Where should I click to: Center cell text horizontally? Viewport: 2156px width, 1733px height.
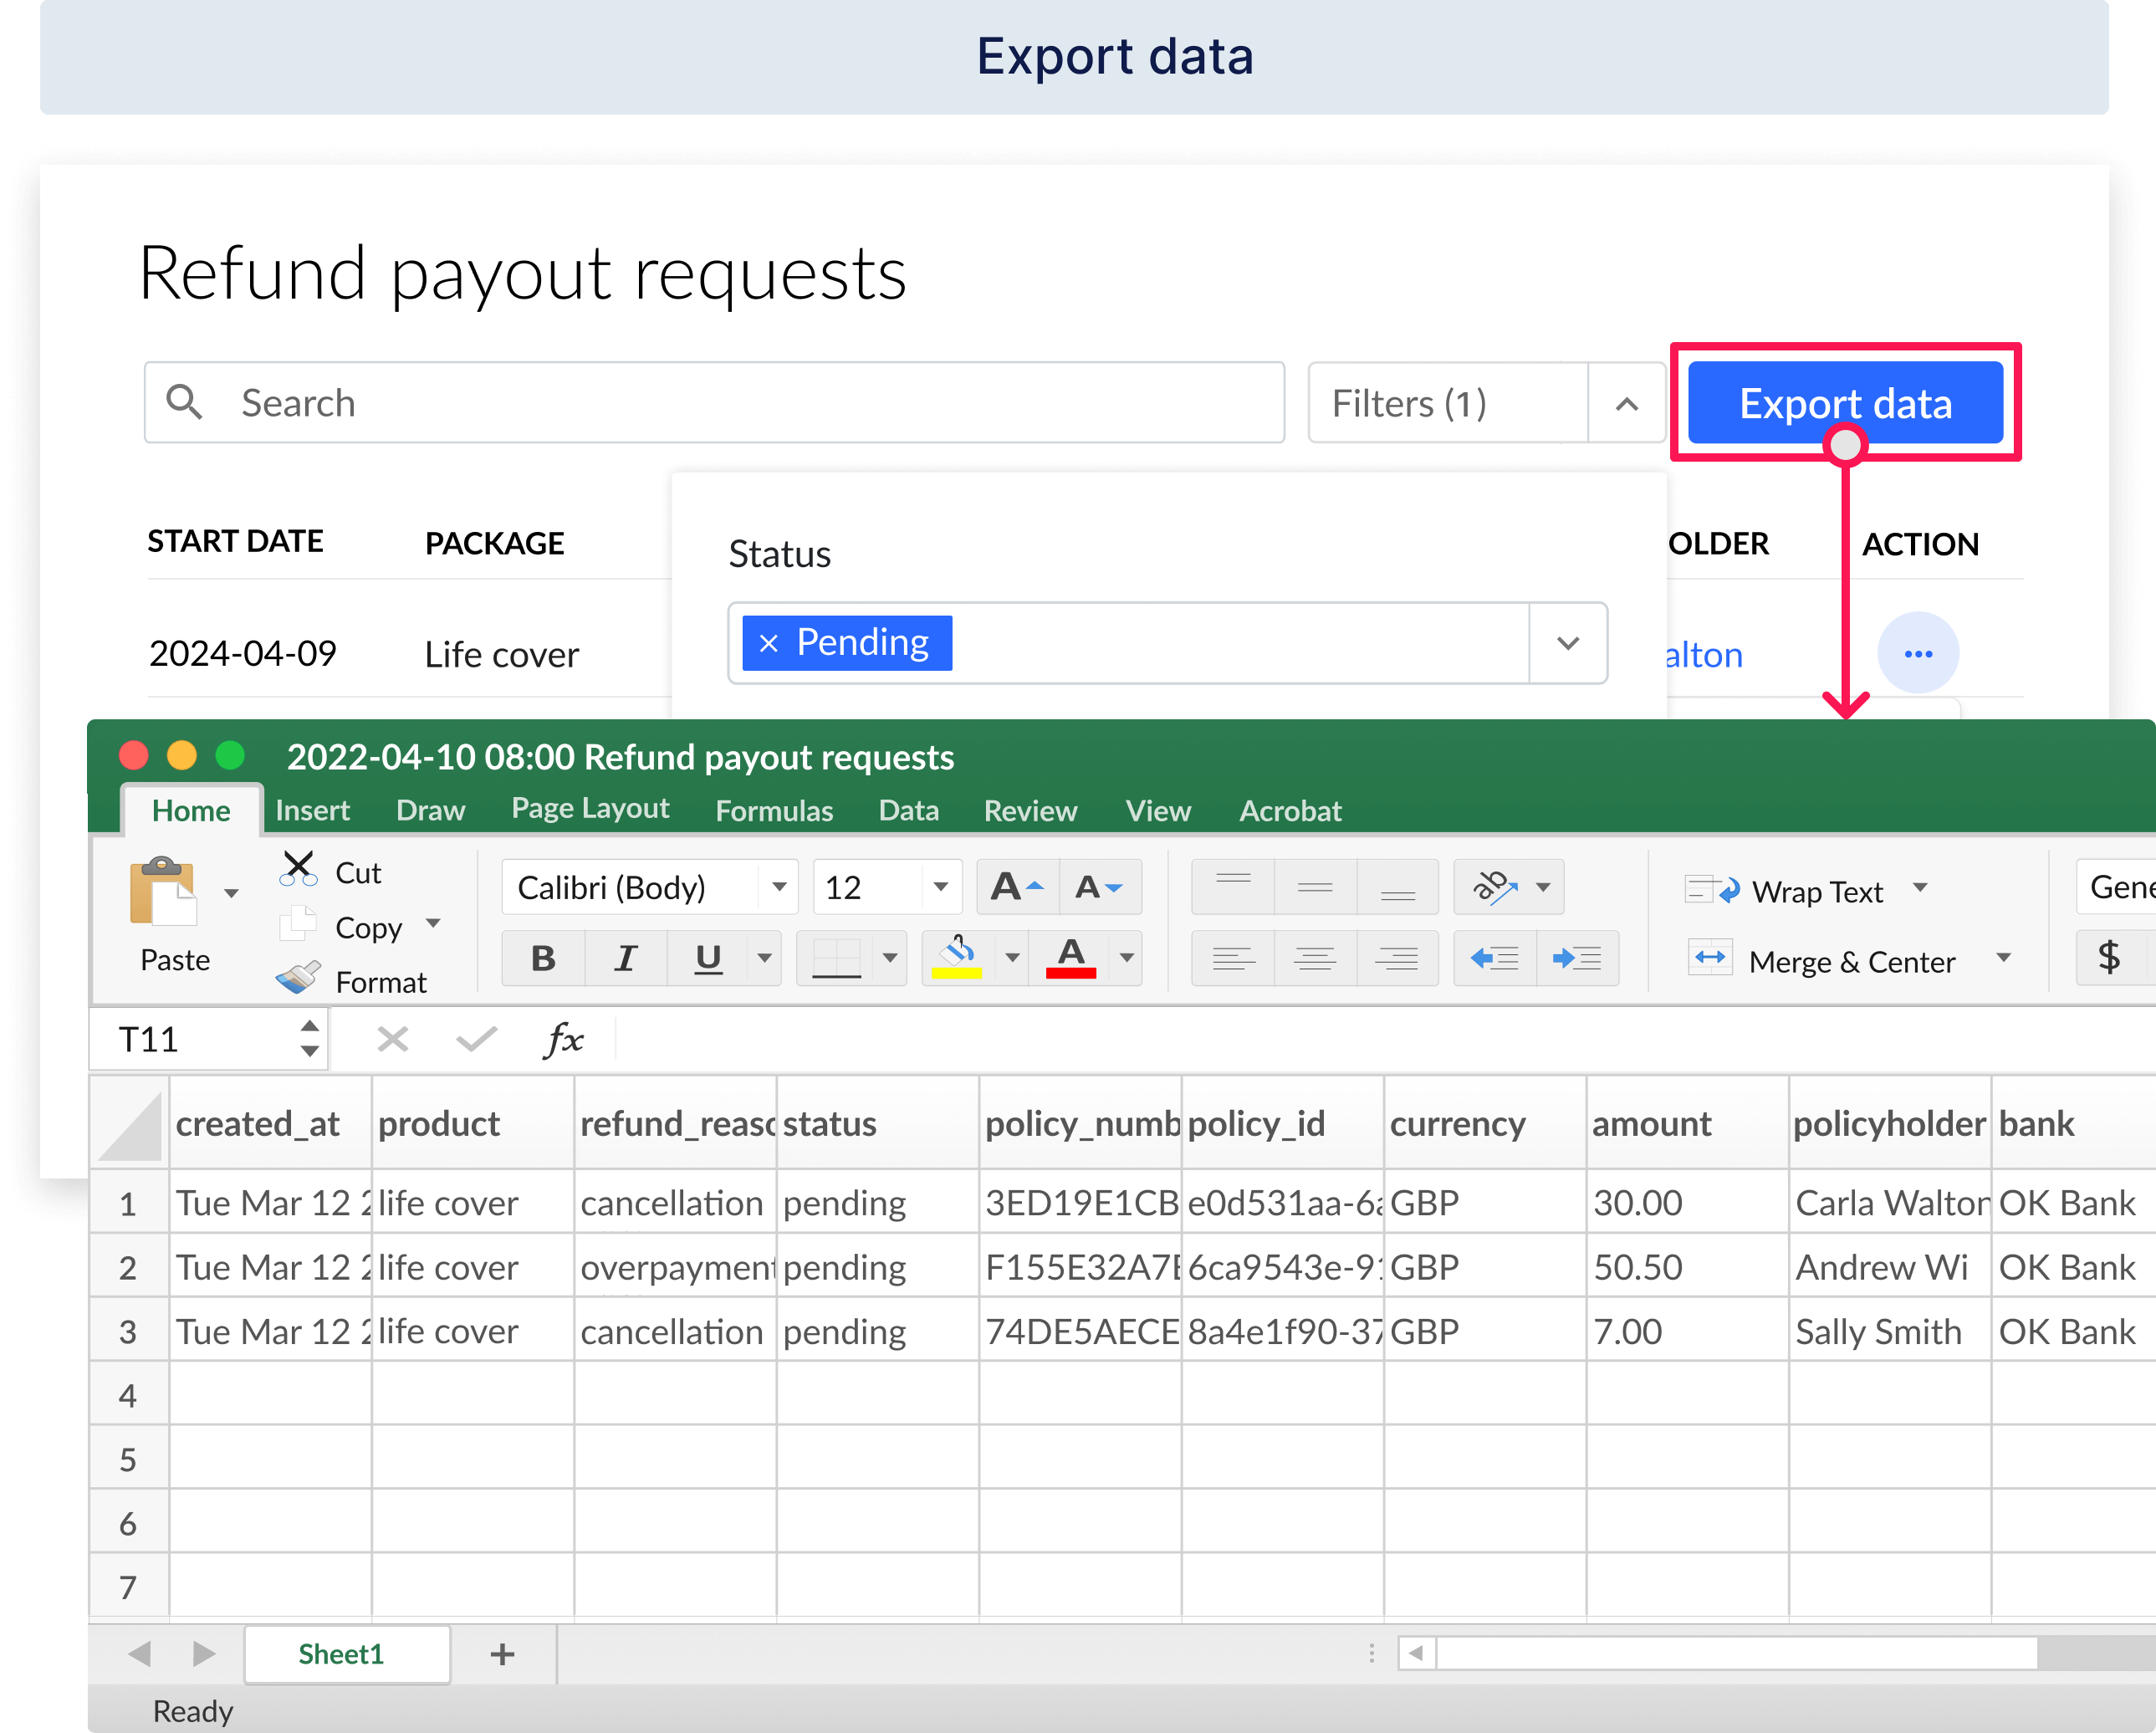coord(1315,958)
